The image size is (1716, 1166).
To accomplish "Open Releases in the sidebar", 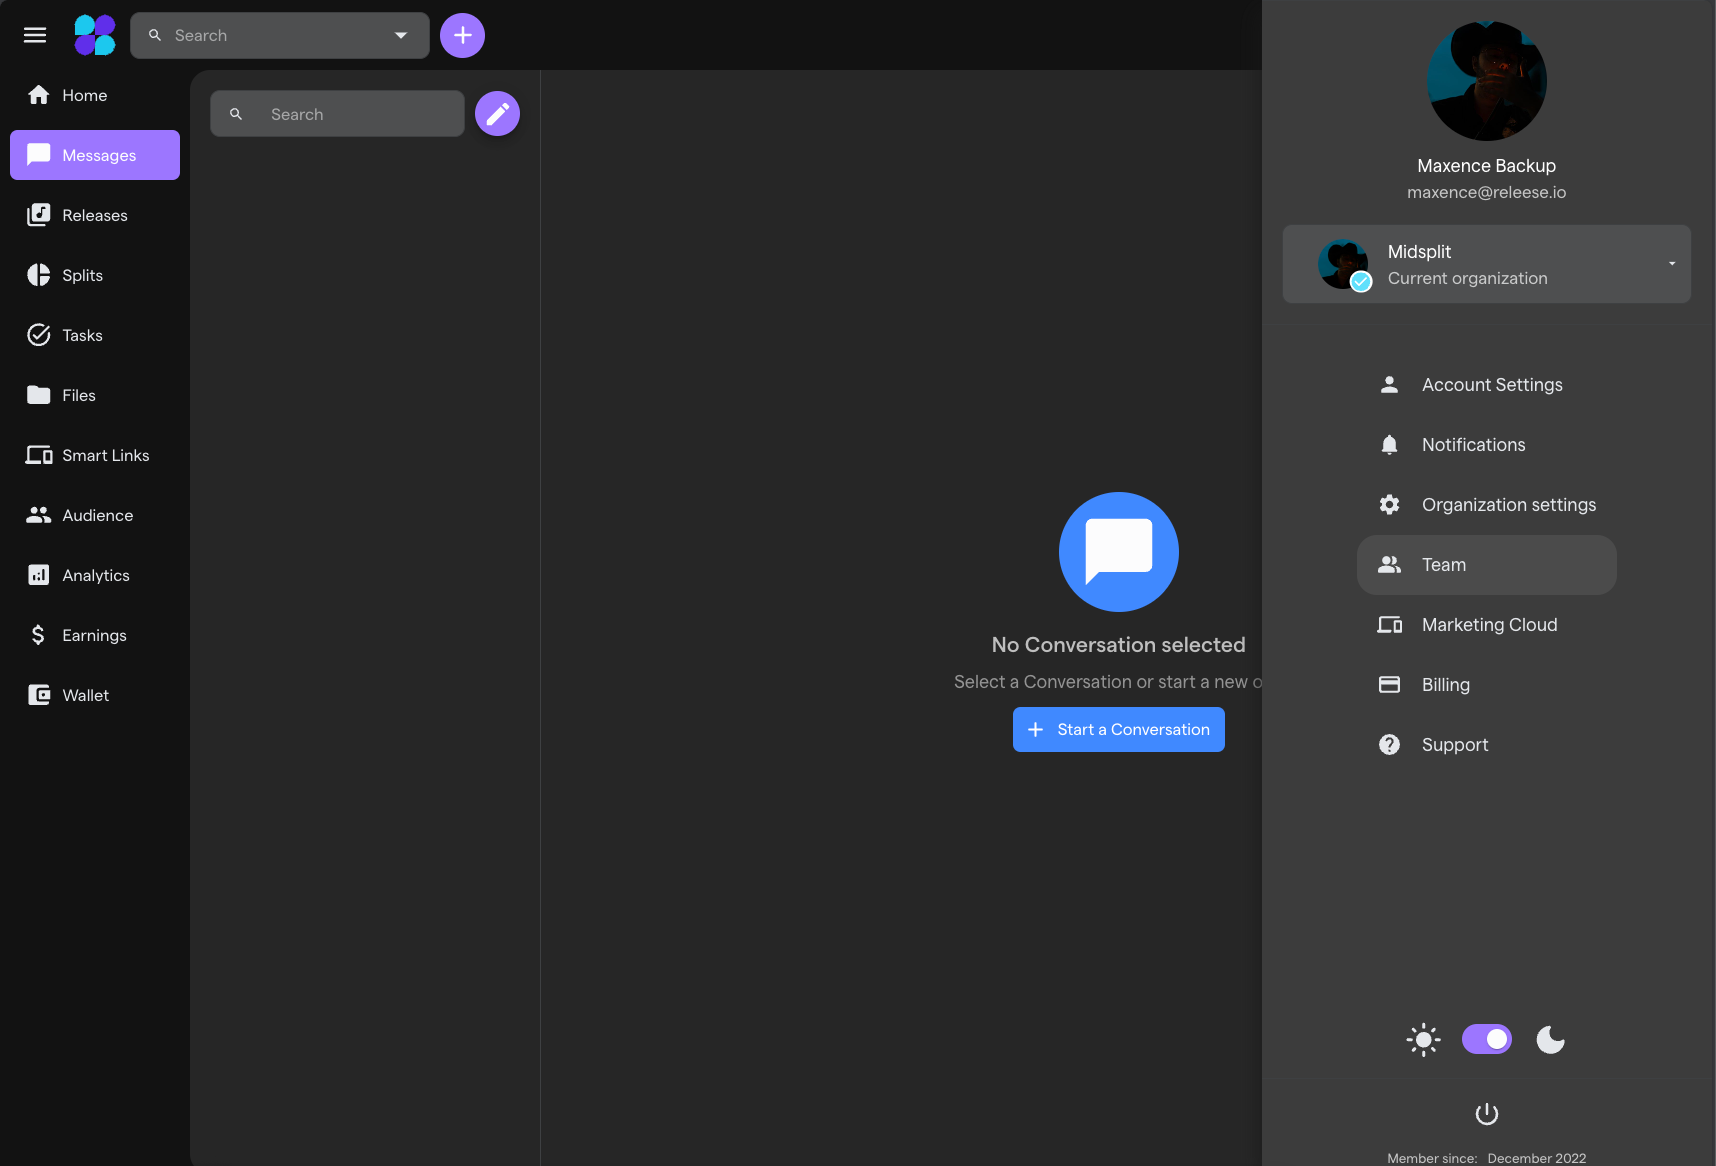I will (x=95, y=215).
